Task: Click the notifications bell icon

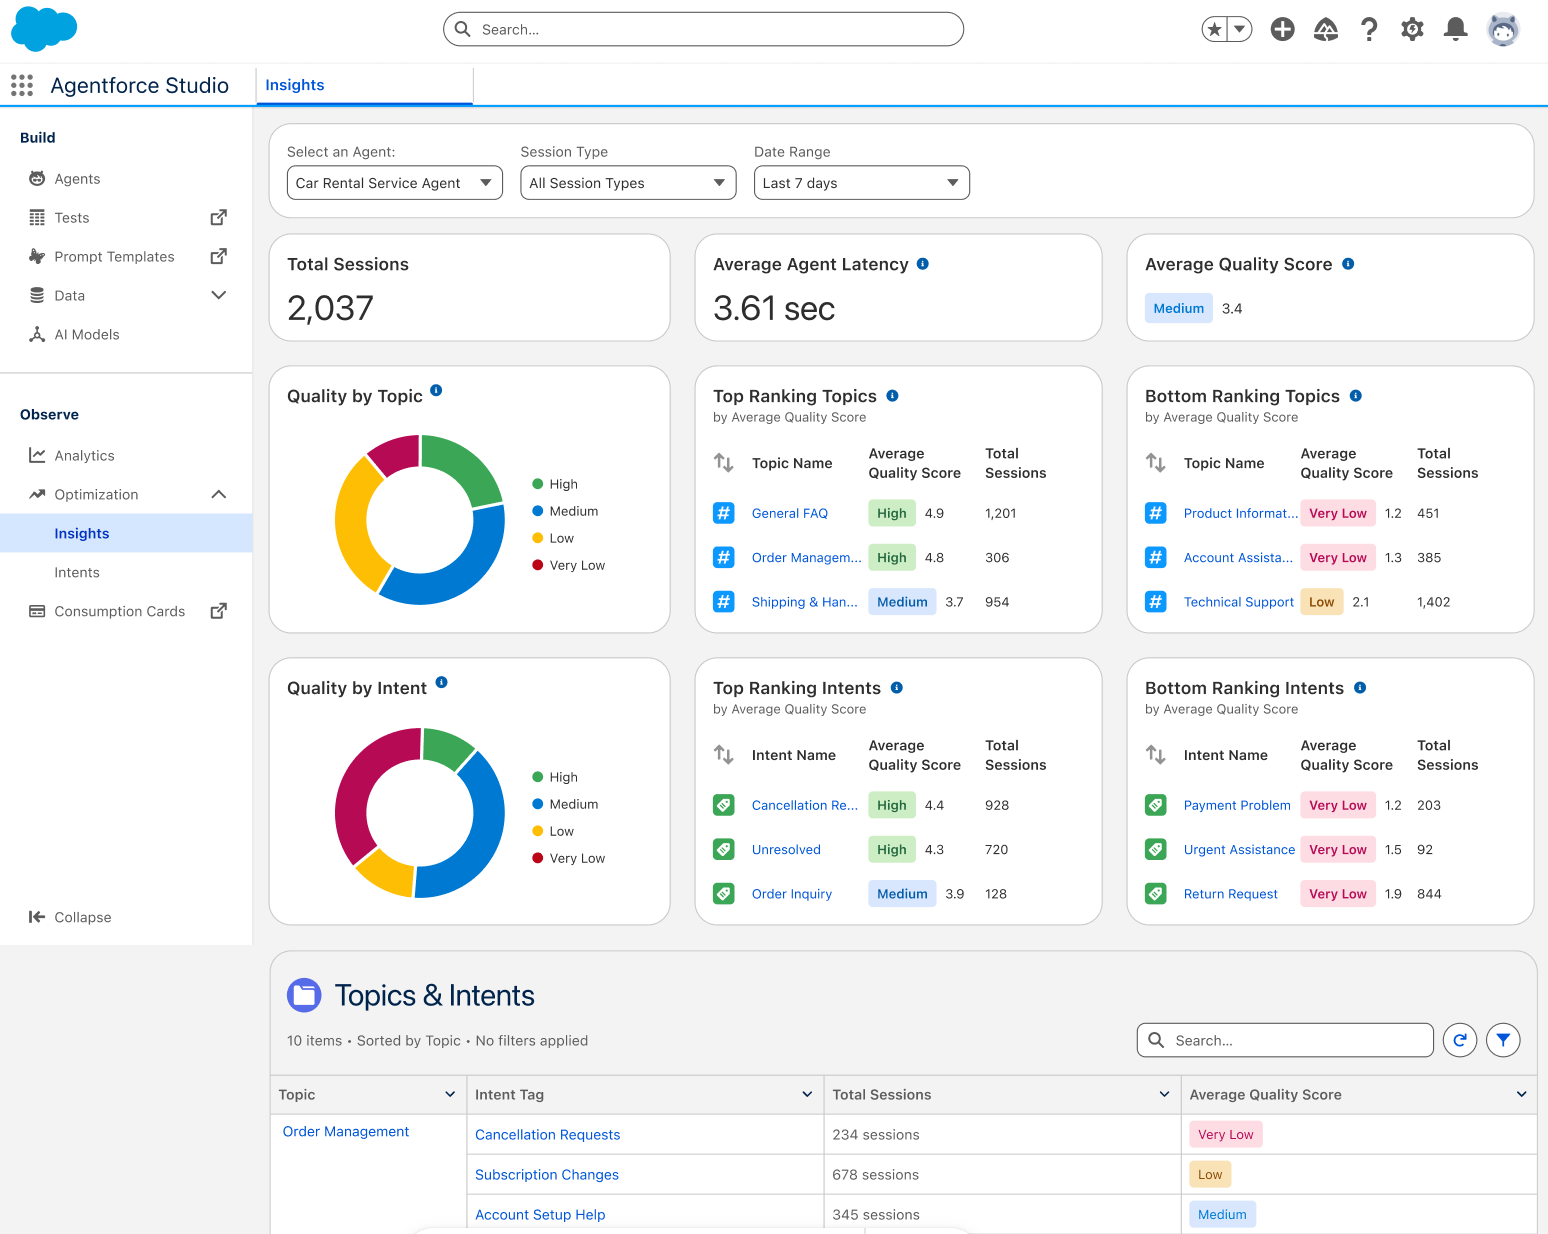Action: [x=1455, y=29]
